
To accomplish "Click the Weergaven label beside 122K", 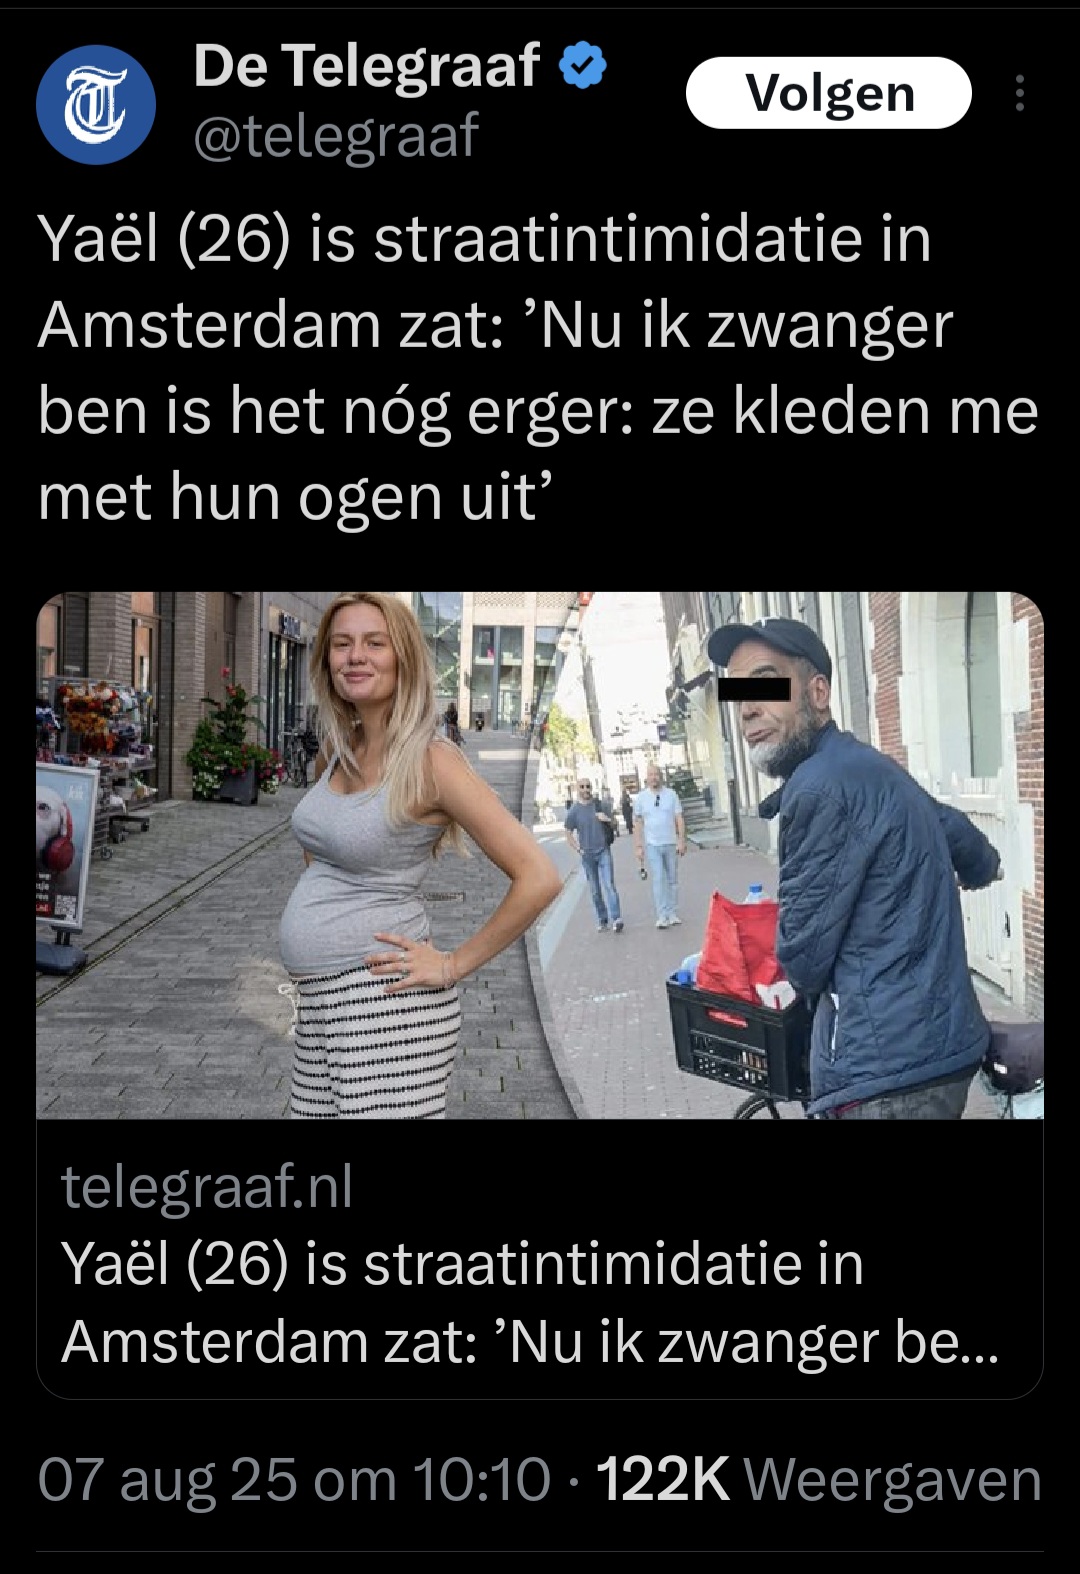I will [x=893, y=1480].
